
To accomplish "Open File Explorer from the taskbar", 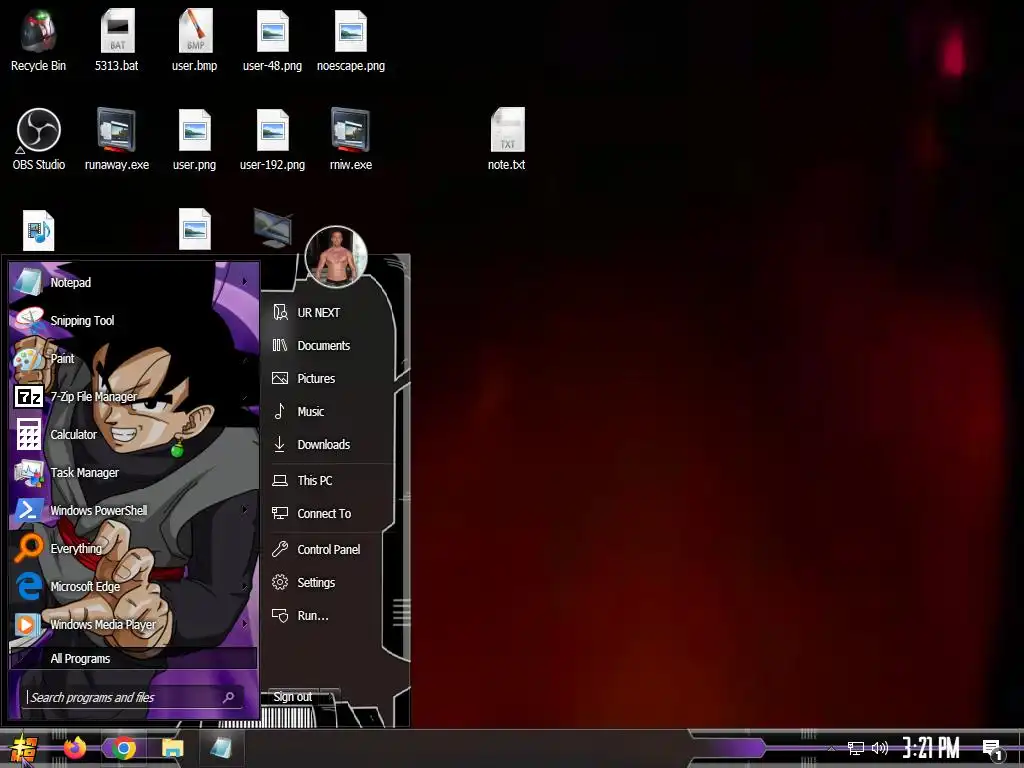I will point(172,748).
